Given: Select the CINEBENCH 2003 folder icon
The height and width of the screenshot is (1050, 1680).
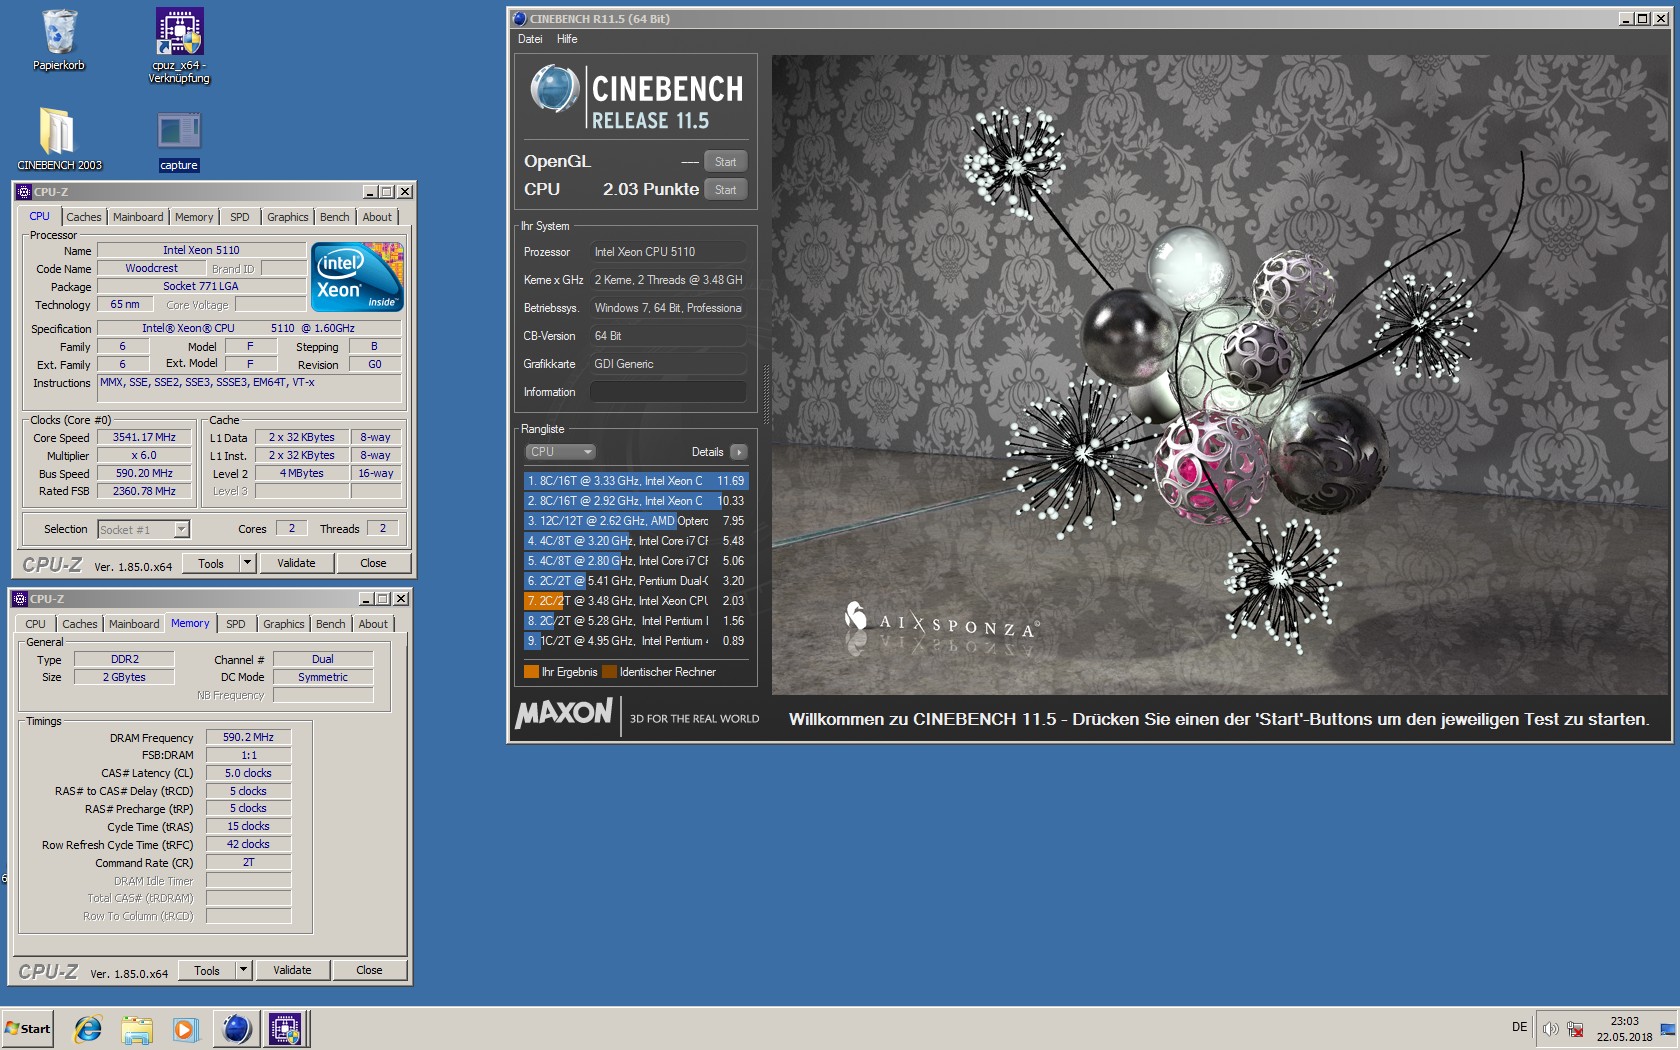Looking at the screenshot, I should [59, 138].
